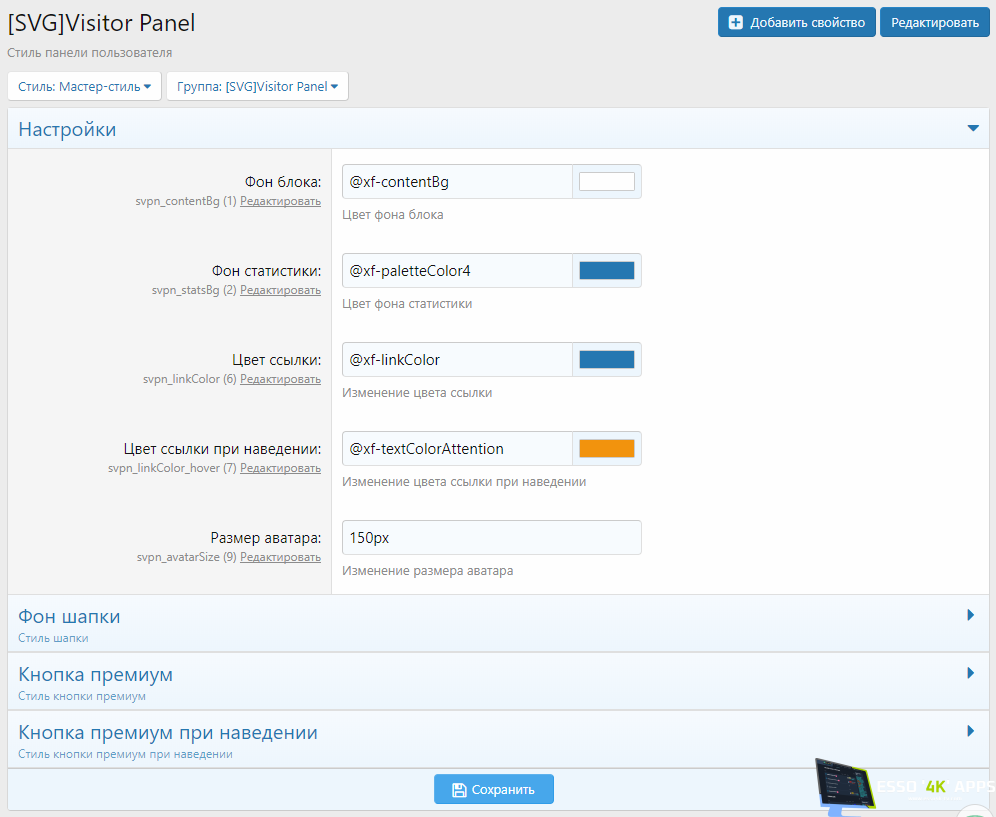This screenshot has width=996, height=817.
Task: Click the white Фон блока color swatch
Action: 607,182
